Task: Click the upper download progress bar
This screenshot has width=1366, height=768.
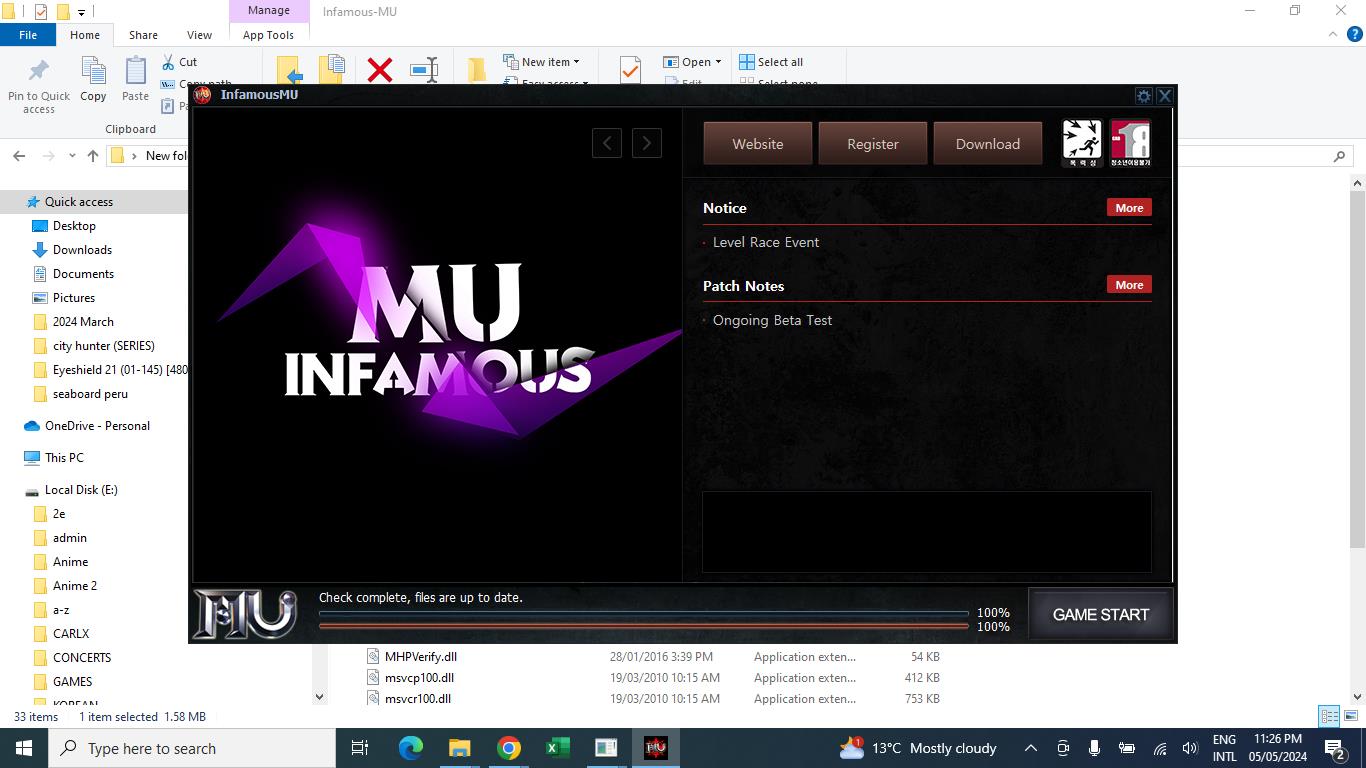Action: [644, 613]
